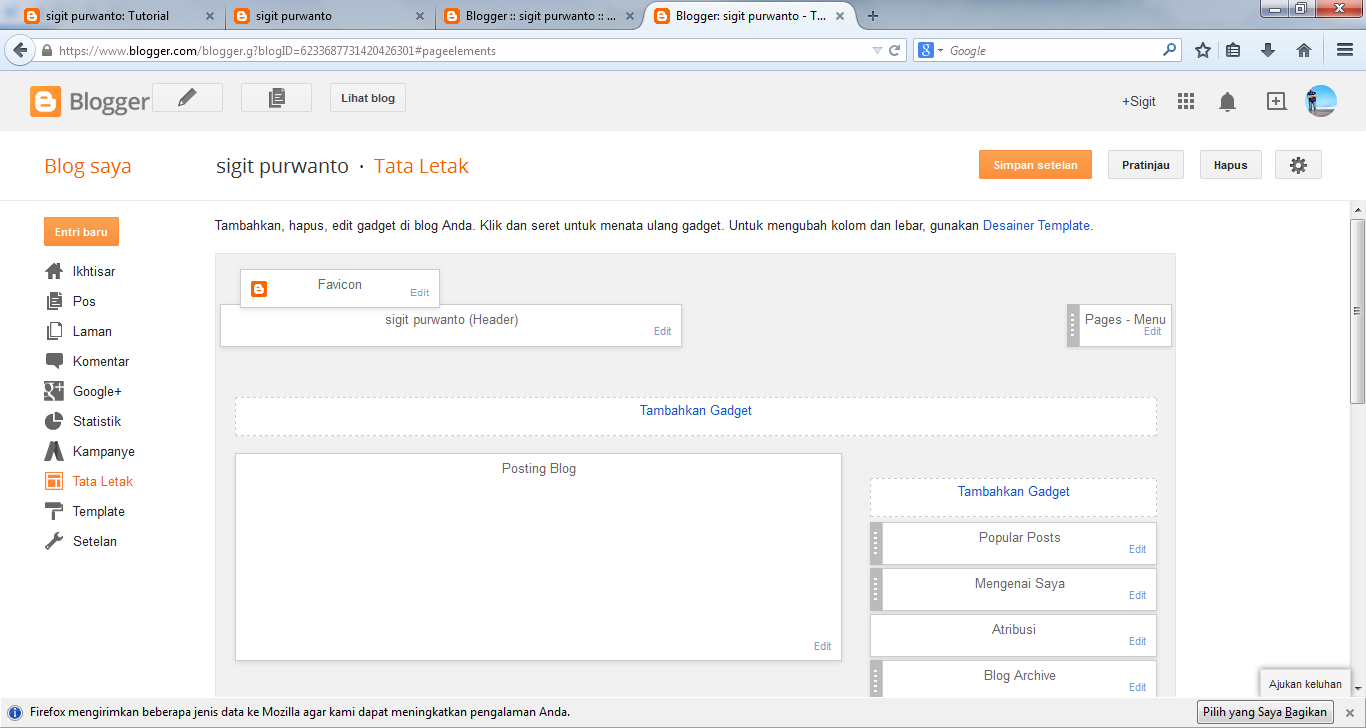Click the Google+ sidebar icon
Viewport: 1366px width, 728px height.
pos(54,391)
